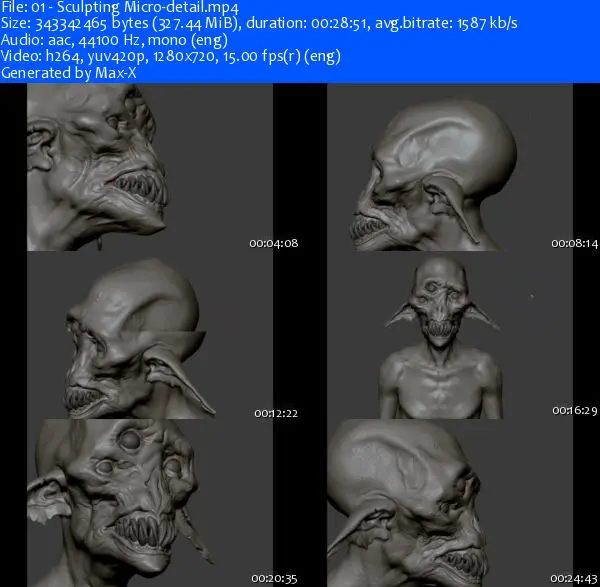Image resolution: width=600 pixels, height=587 pixels.
Task: Click the 'Generated by Max-X' text
Action: [x=68, y=73]
